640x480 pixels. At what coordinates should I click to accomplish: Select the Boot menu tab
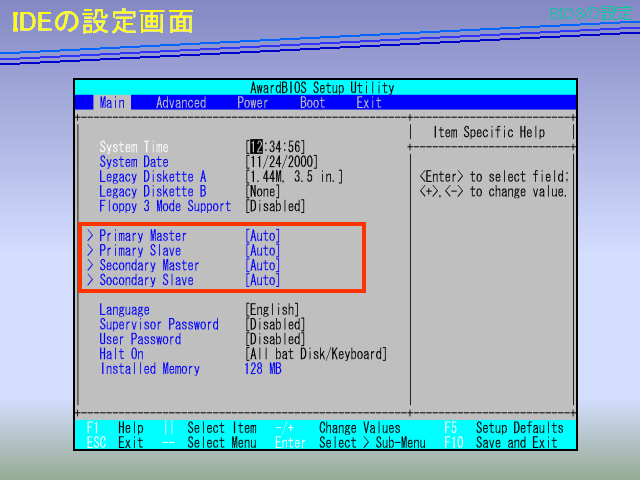click(x=312, y=102)
